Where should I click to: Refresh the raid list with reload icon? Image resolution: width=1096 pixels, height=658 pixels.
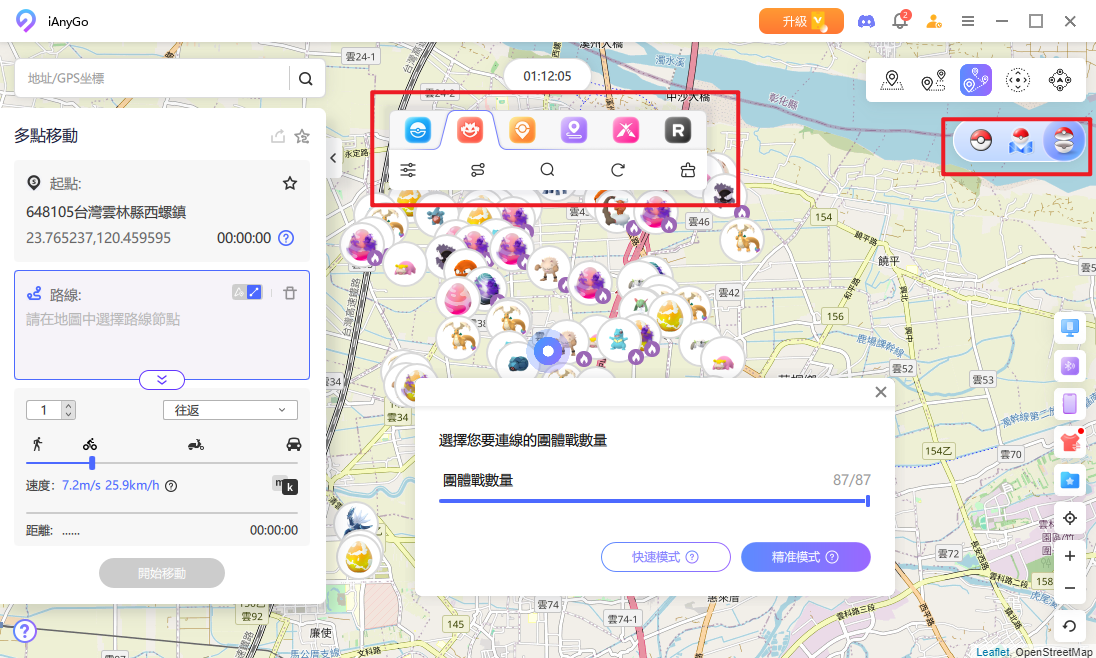point(617,170)
